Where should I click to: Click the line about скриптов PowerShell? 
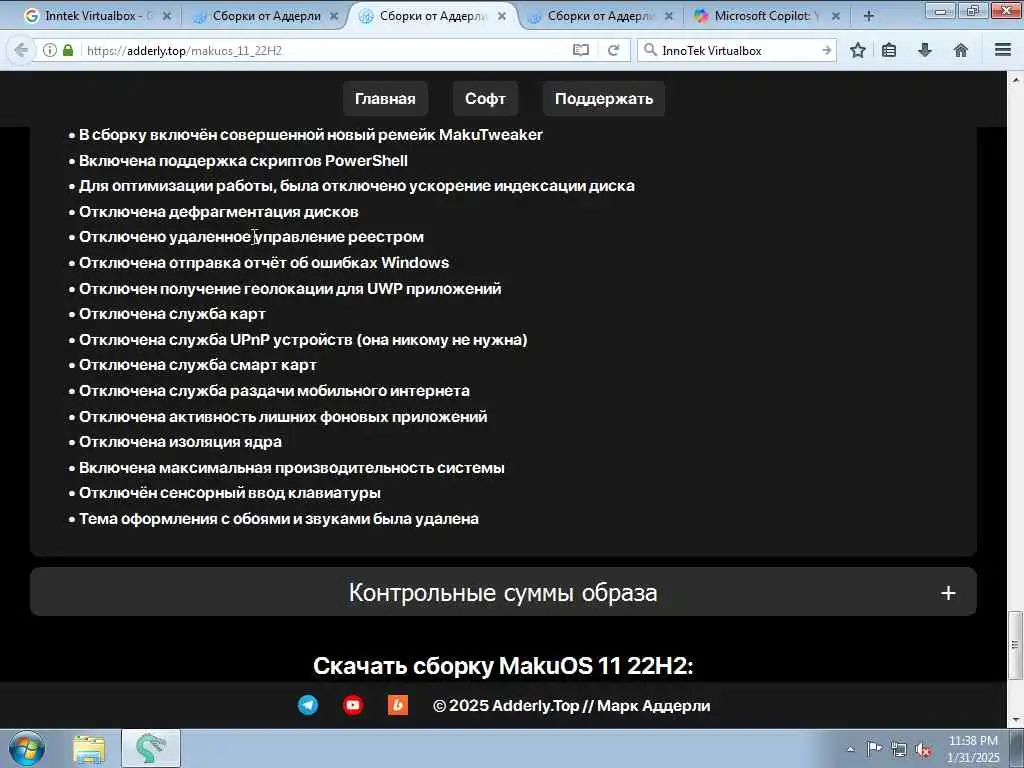[x=238, y=161]
